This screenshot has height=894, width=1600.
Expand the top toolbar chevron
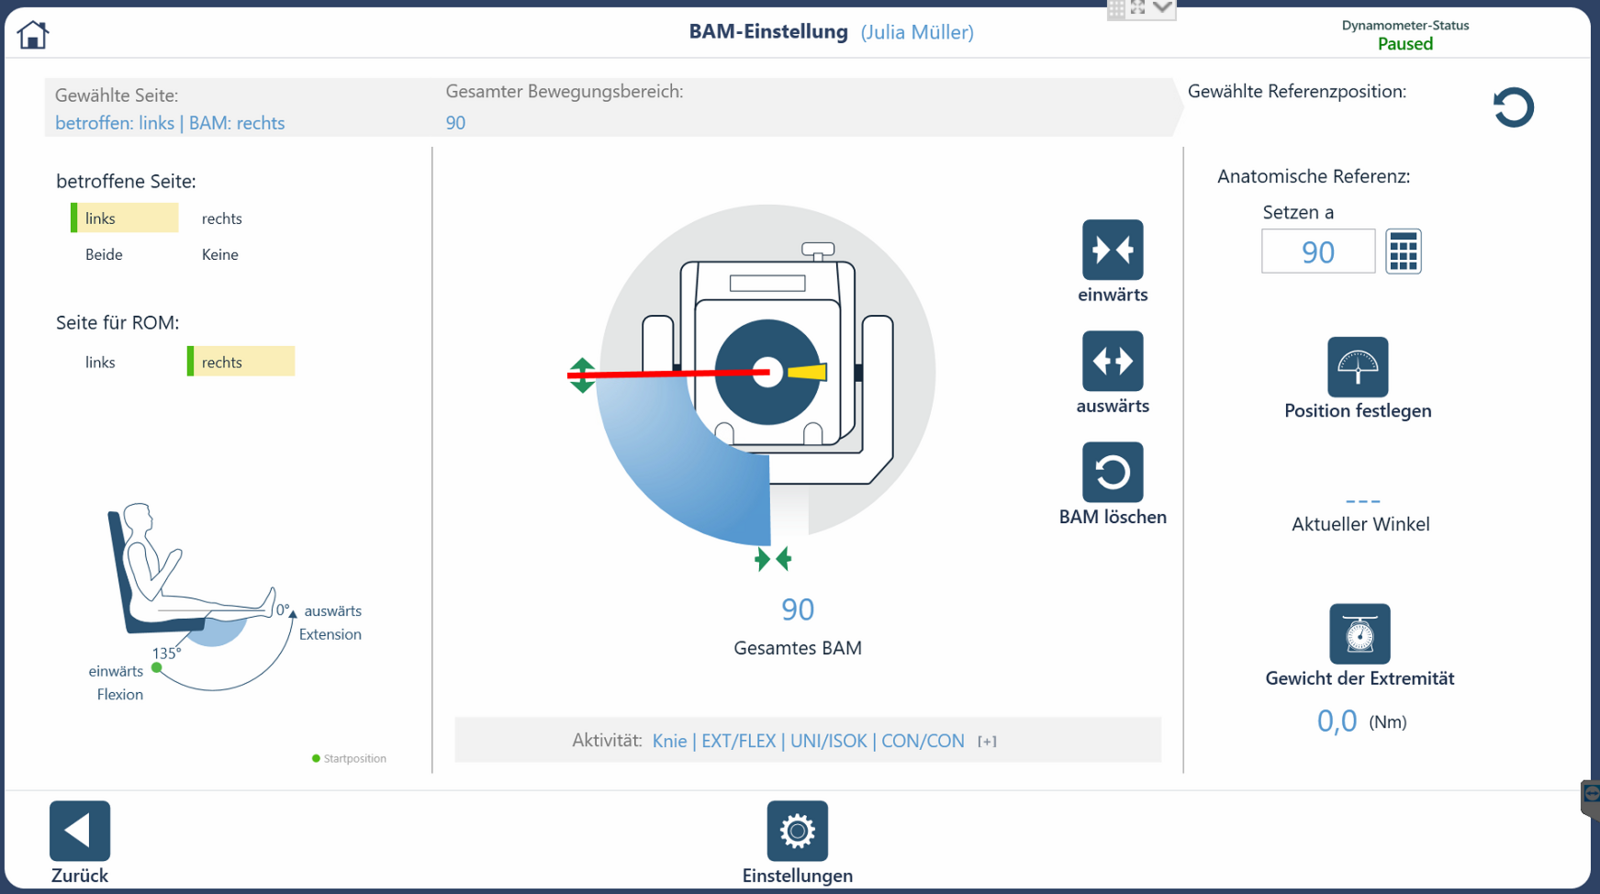[x=1162, y=8]
